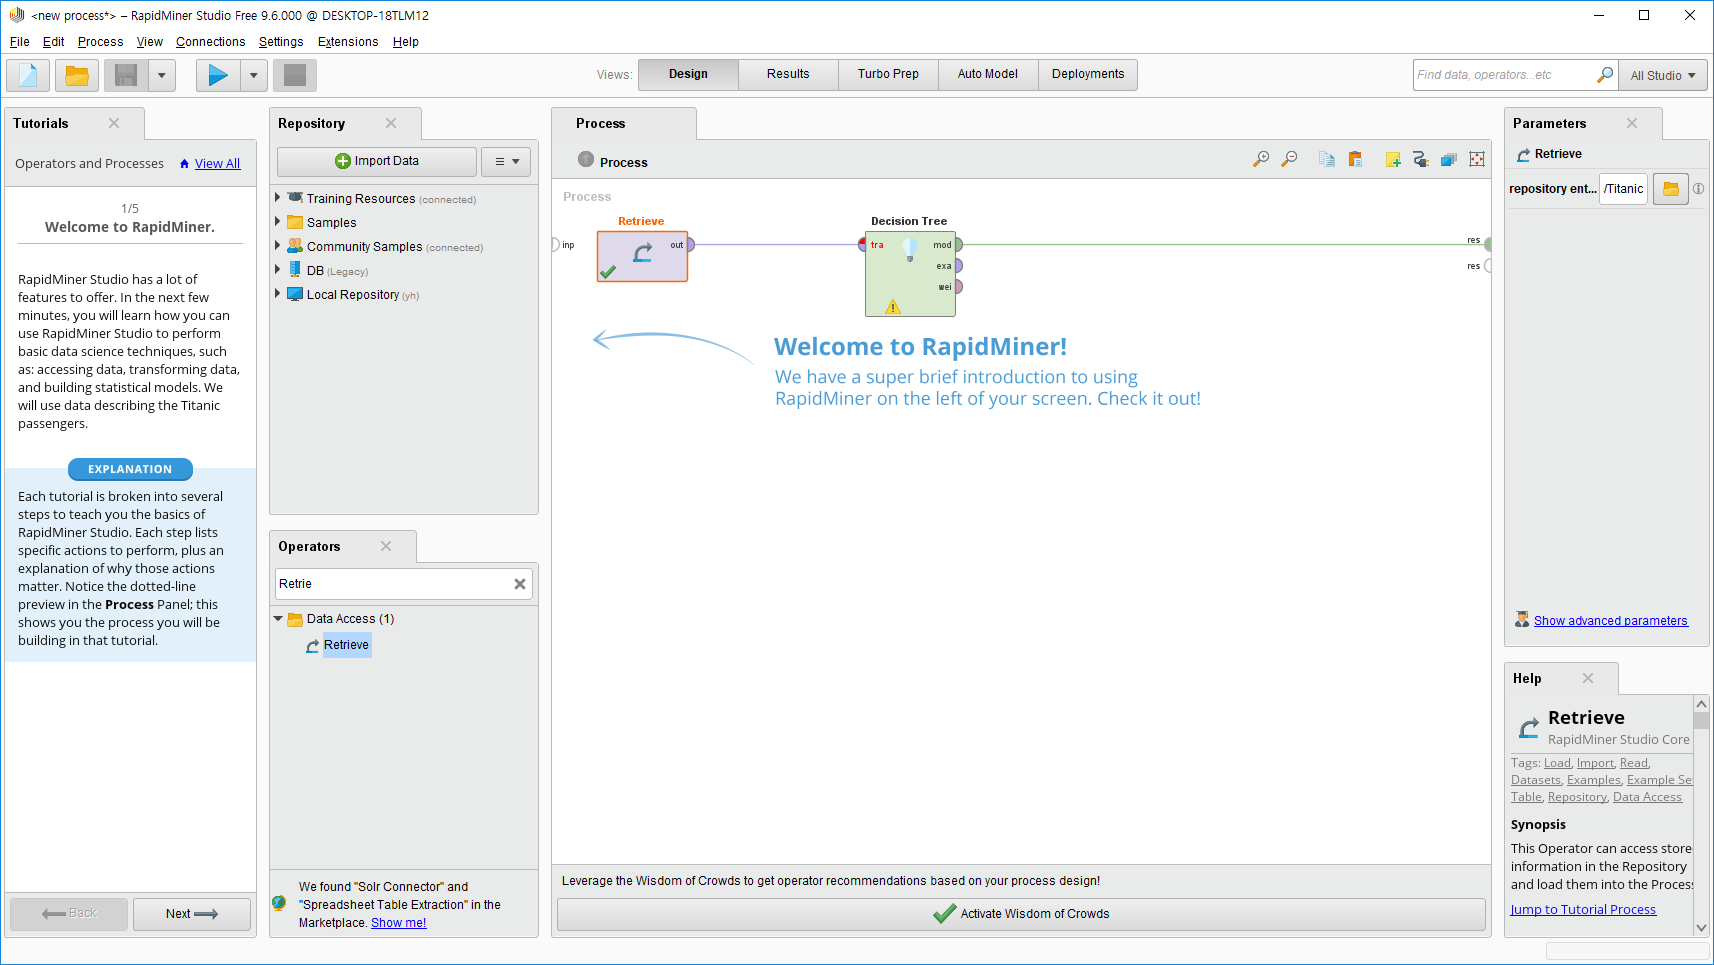Stop the process with the gray square button
Screen dimensions: 1714x965
click(x=295, y=75)
